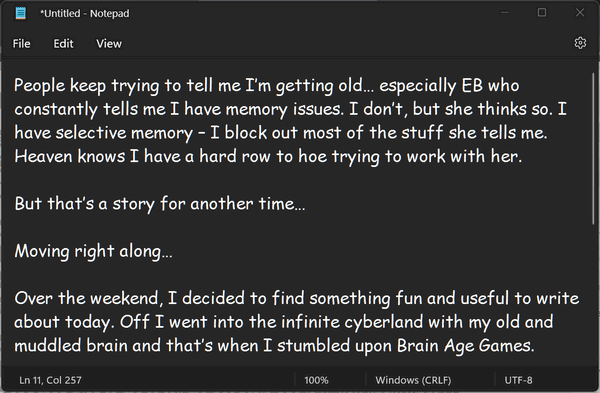The image size is (600, 393).
Task: Click the word 'cyberland' in the text
Action: coord(383,322)
